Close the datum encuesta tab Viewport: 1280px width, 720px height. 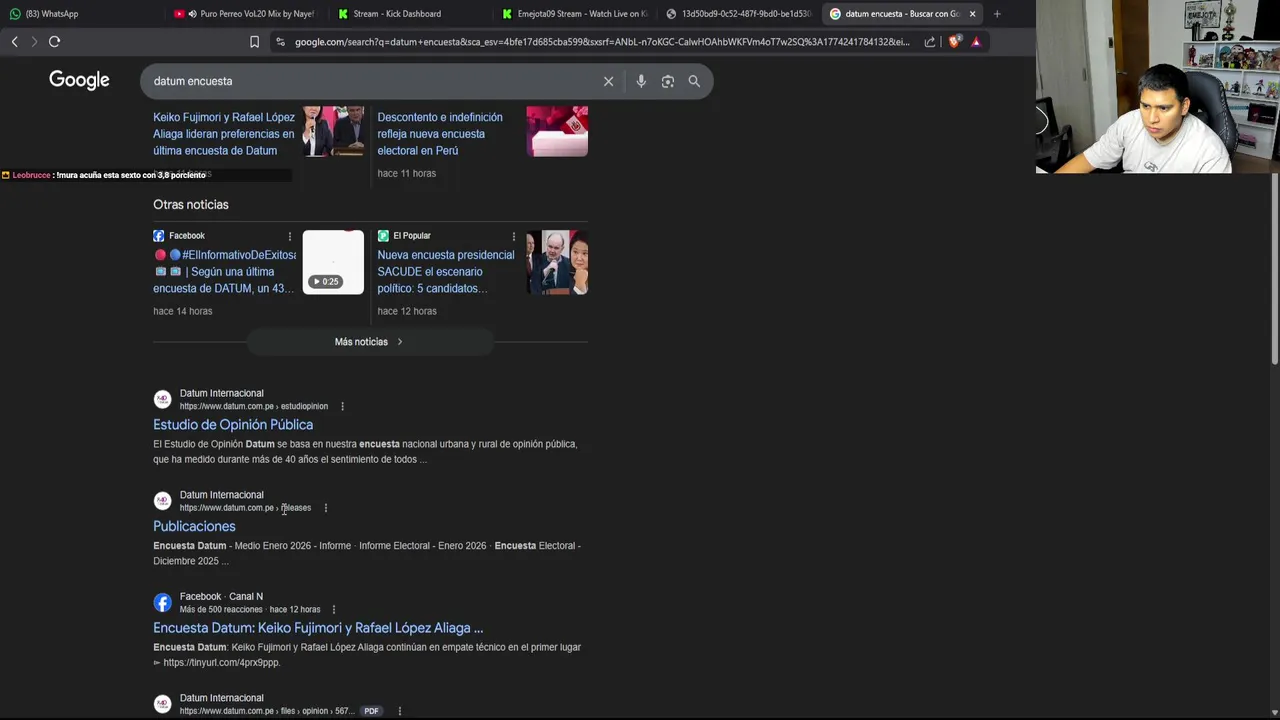click(972, 14)
